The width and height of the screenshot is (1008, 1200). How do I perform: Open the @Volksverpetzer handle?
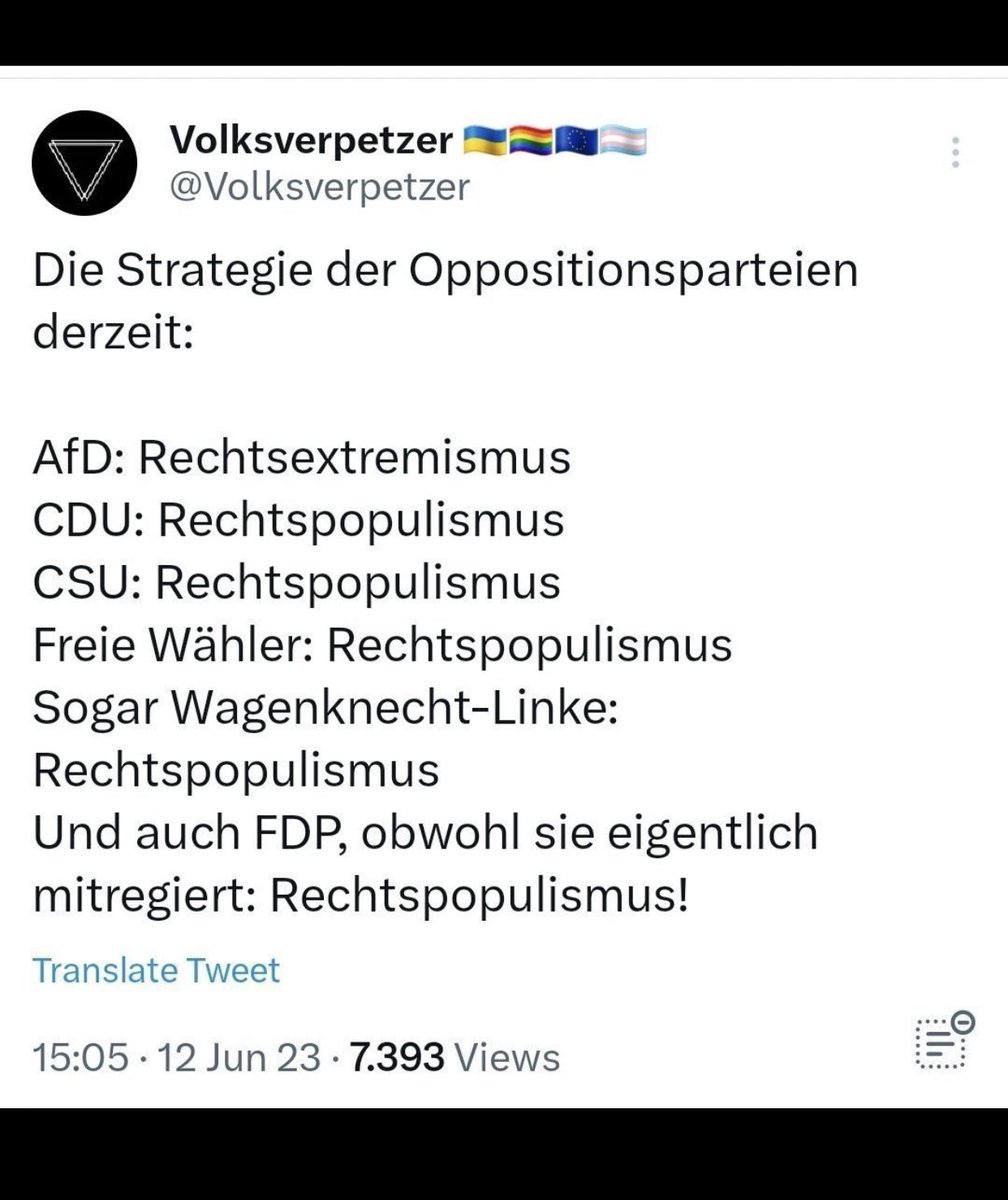320,188
